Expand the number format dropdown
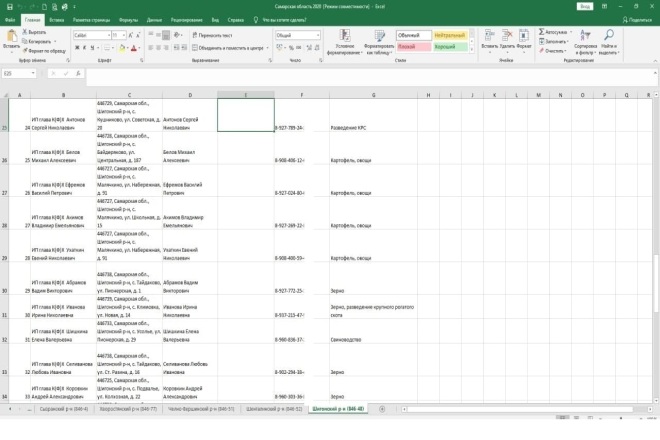660x440 pixels. click(317, 35)
